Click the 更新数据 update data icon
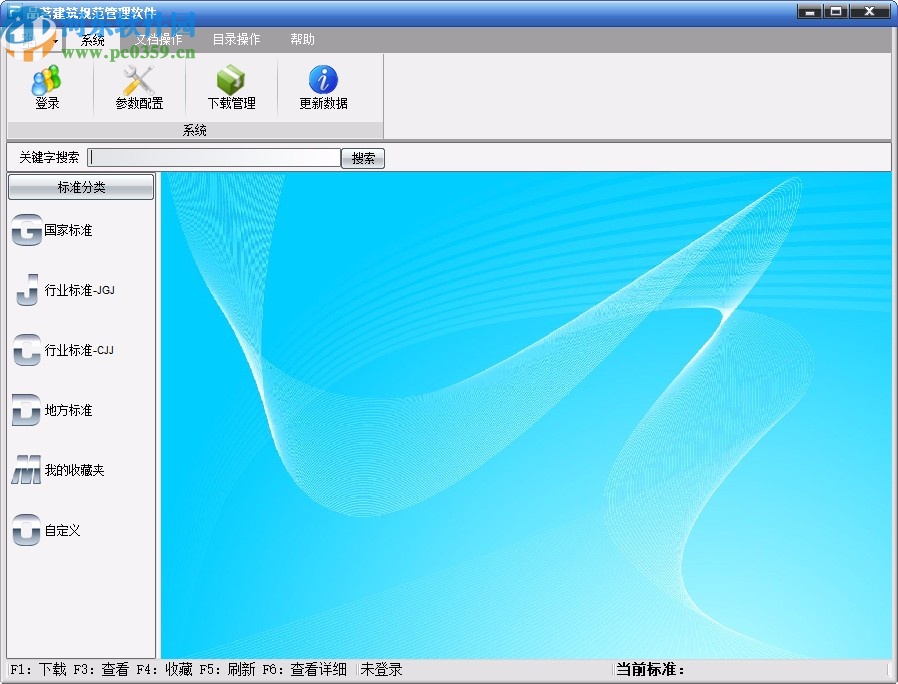Image resolution: width=898 pixels, height=684 pixels. 323,80
